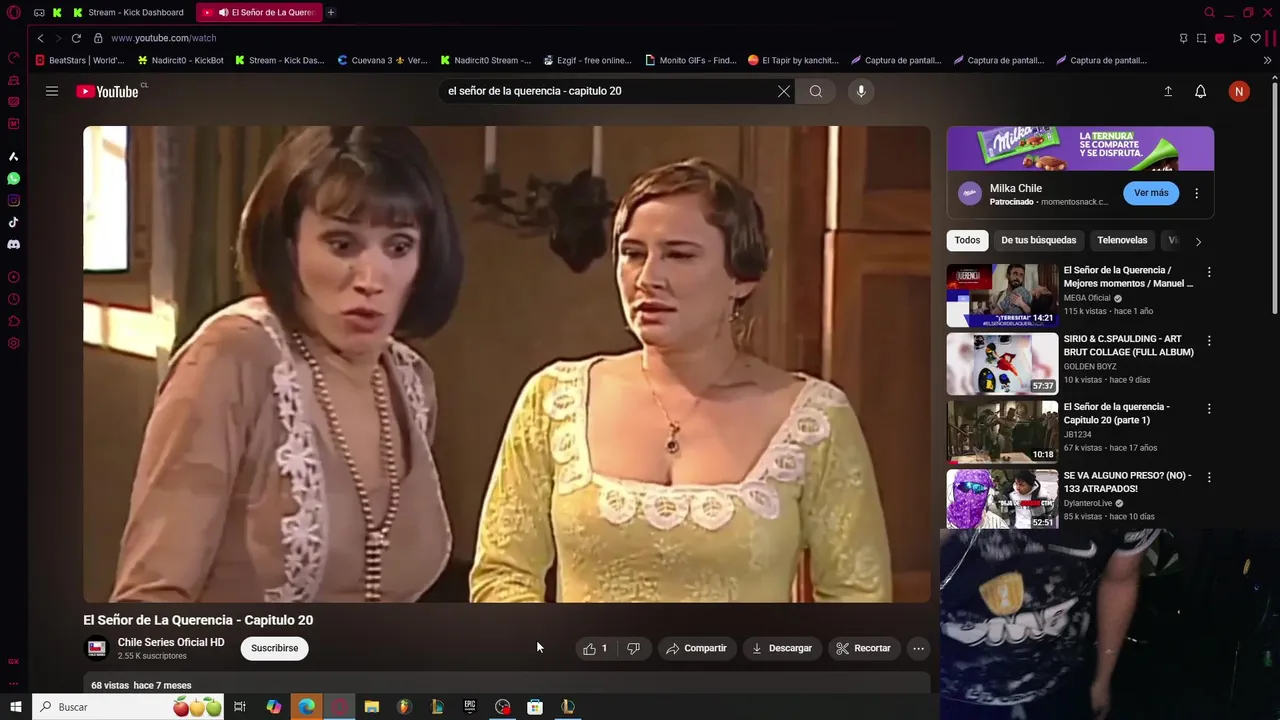Subscribe via the Suscribirse button
This screenshot has height=720, width=1280.
(275, 648)
